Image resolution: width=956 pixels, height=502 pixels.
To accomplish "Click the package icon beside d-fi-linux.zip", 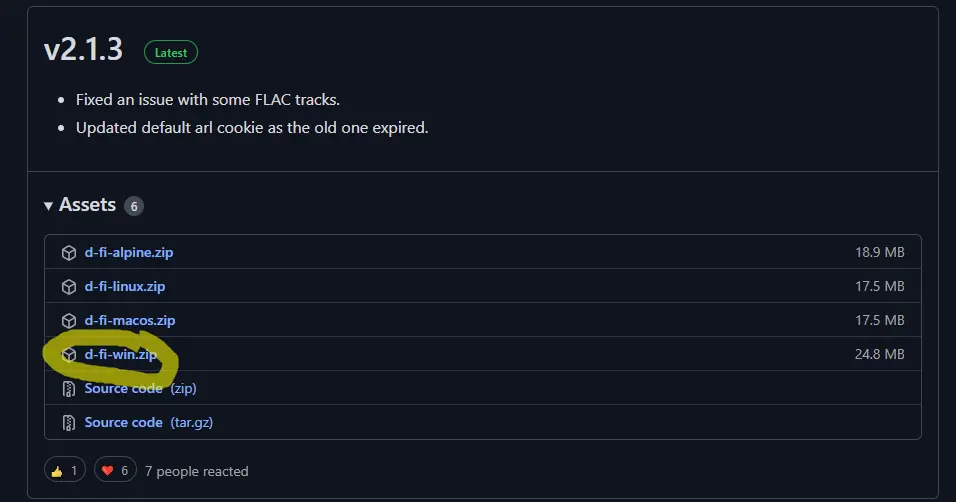I will [x=69, y=287].
